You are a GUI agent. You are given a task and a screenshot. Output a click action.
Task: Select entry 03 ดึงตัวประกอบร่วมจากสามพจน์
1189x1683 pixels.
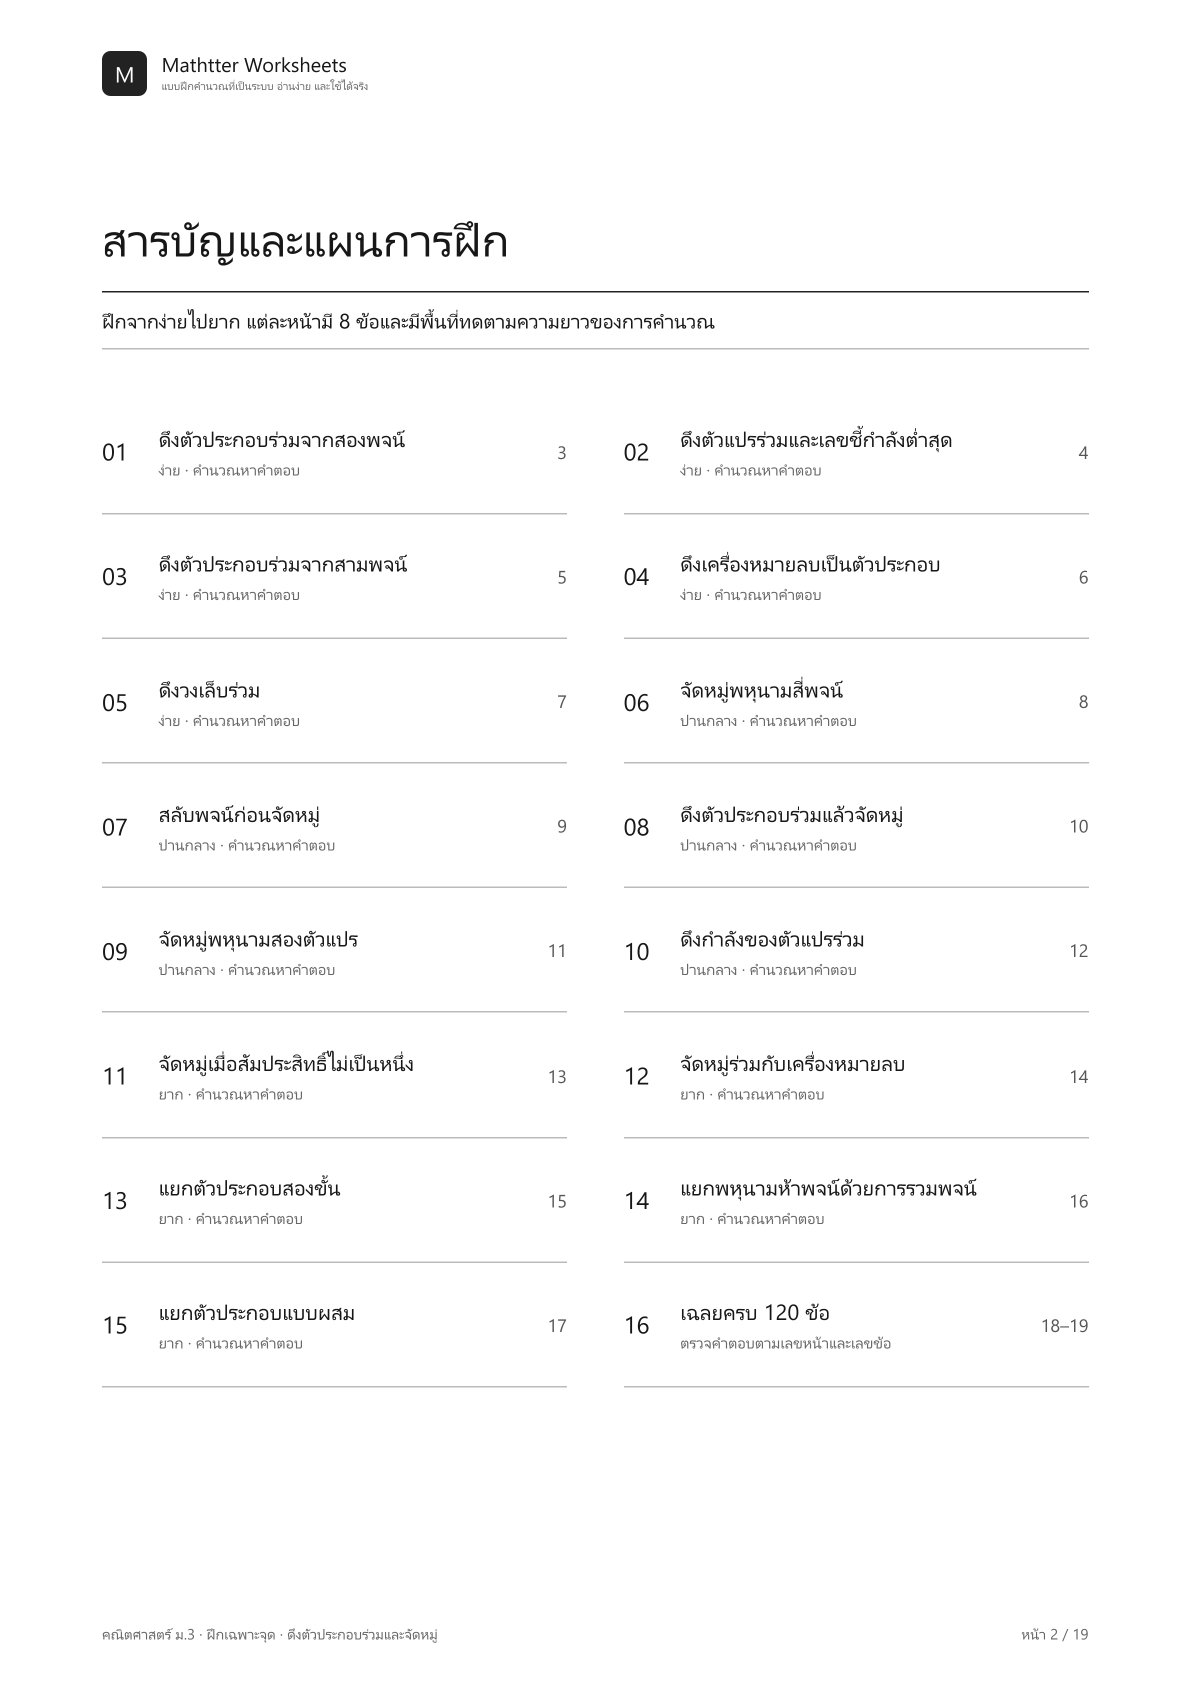334,577
